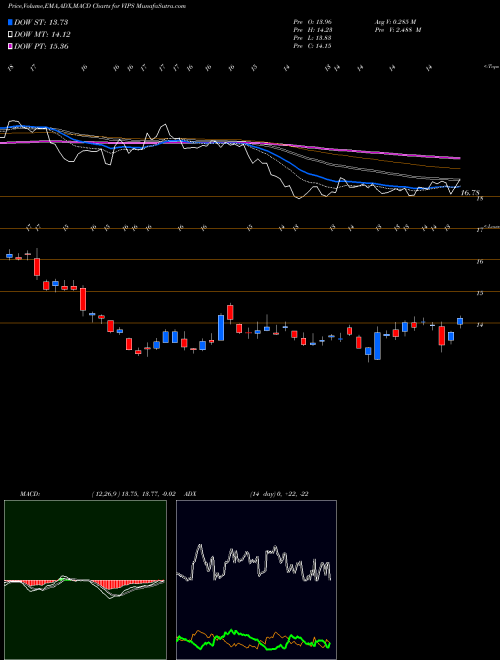Click the tall blue candle near 13
500x660 pixels.
(378, 346)
